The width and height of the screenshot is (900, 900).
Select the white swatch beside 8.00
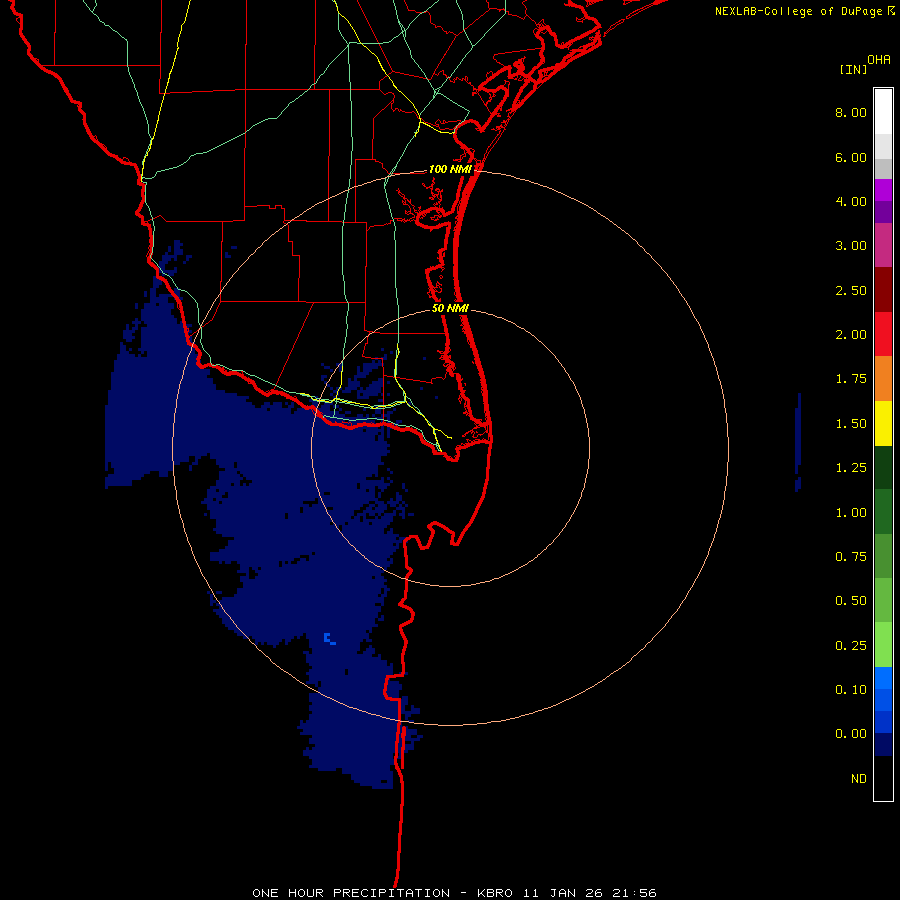coord(883,111)
